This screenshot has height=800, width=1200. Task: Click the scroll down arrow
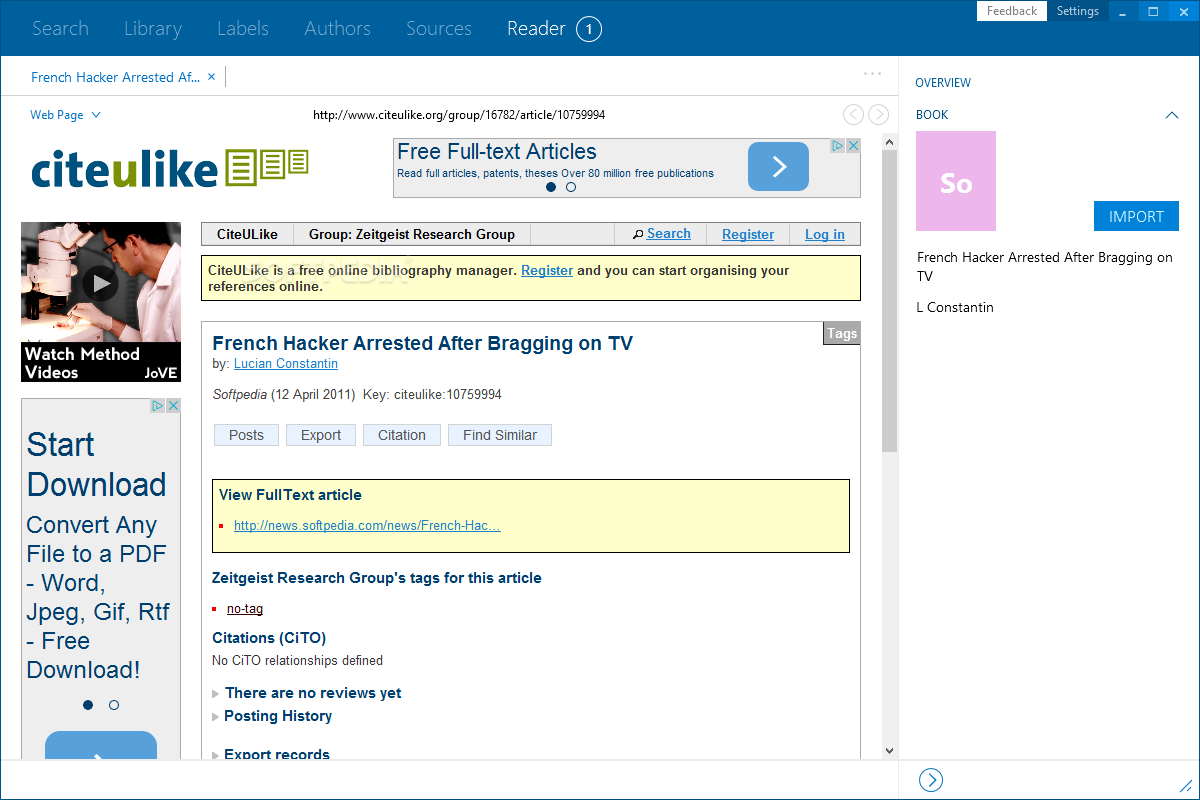pyautogui.click(x=889, y=750)
